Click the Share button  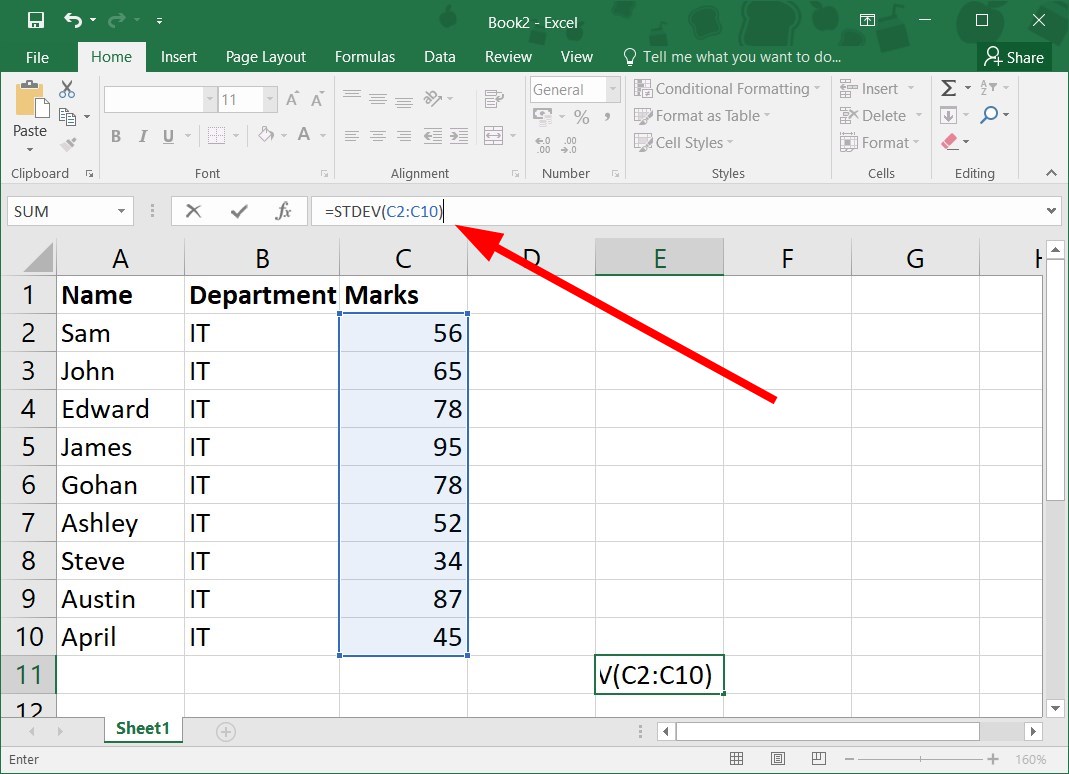1014,57
